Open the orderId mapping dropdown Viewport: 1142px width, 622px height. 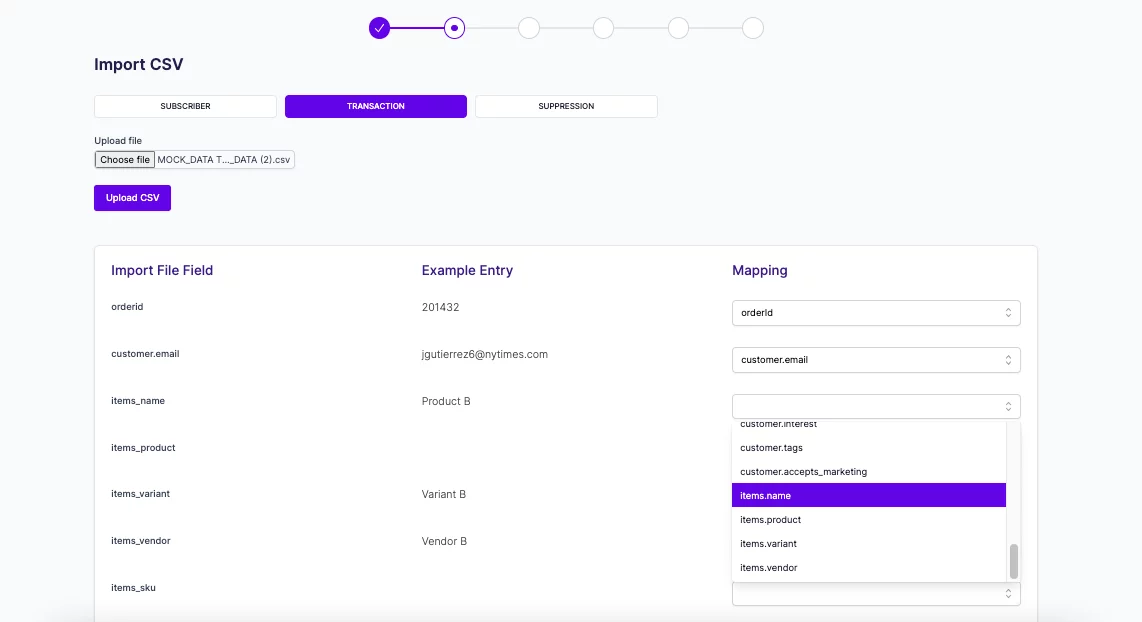pyautogui.click(x=875, y=312)
